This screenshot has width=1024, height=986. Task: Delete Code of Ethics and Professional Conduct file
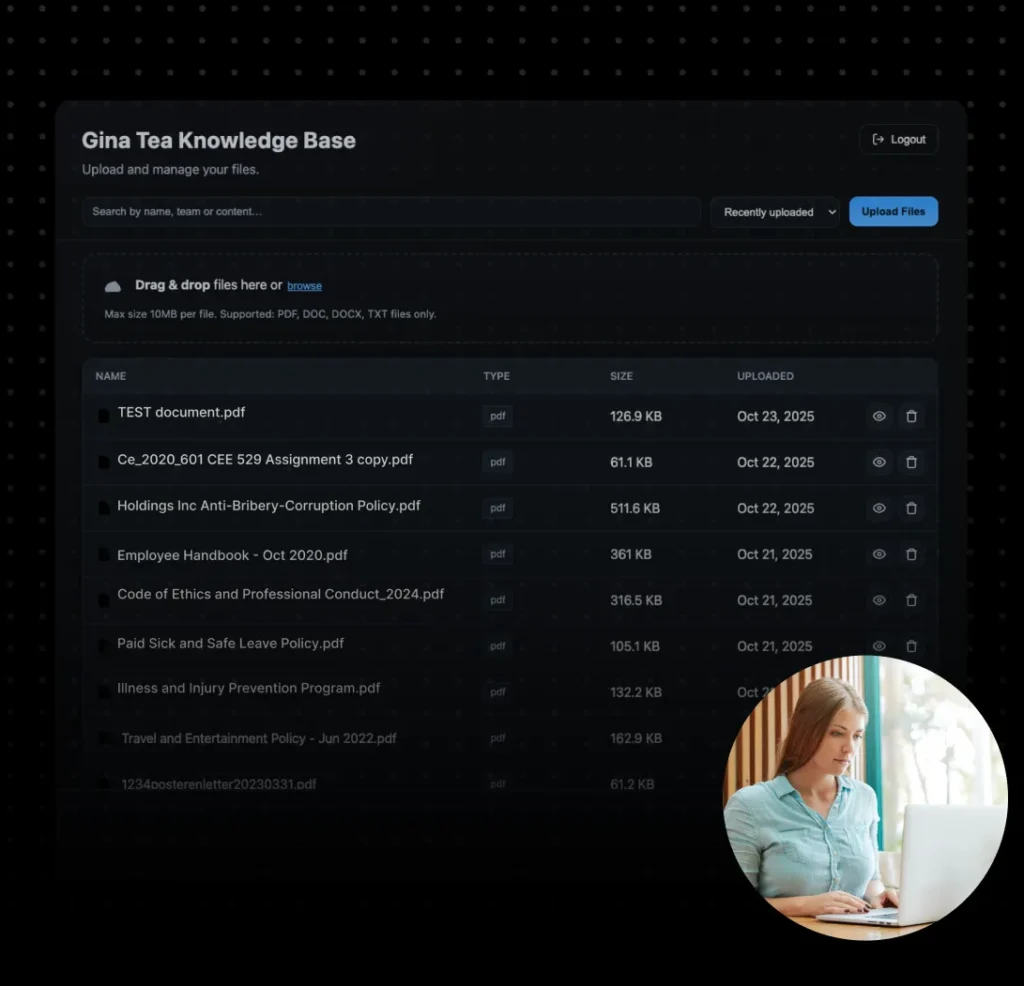click(911, 600)
